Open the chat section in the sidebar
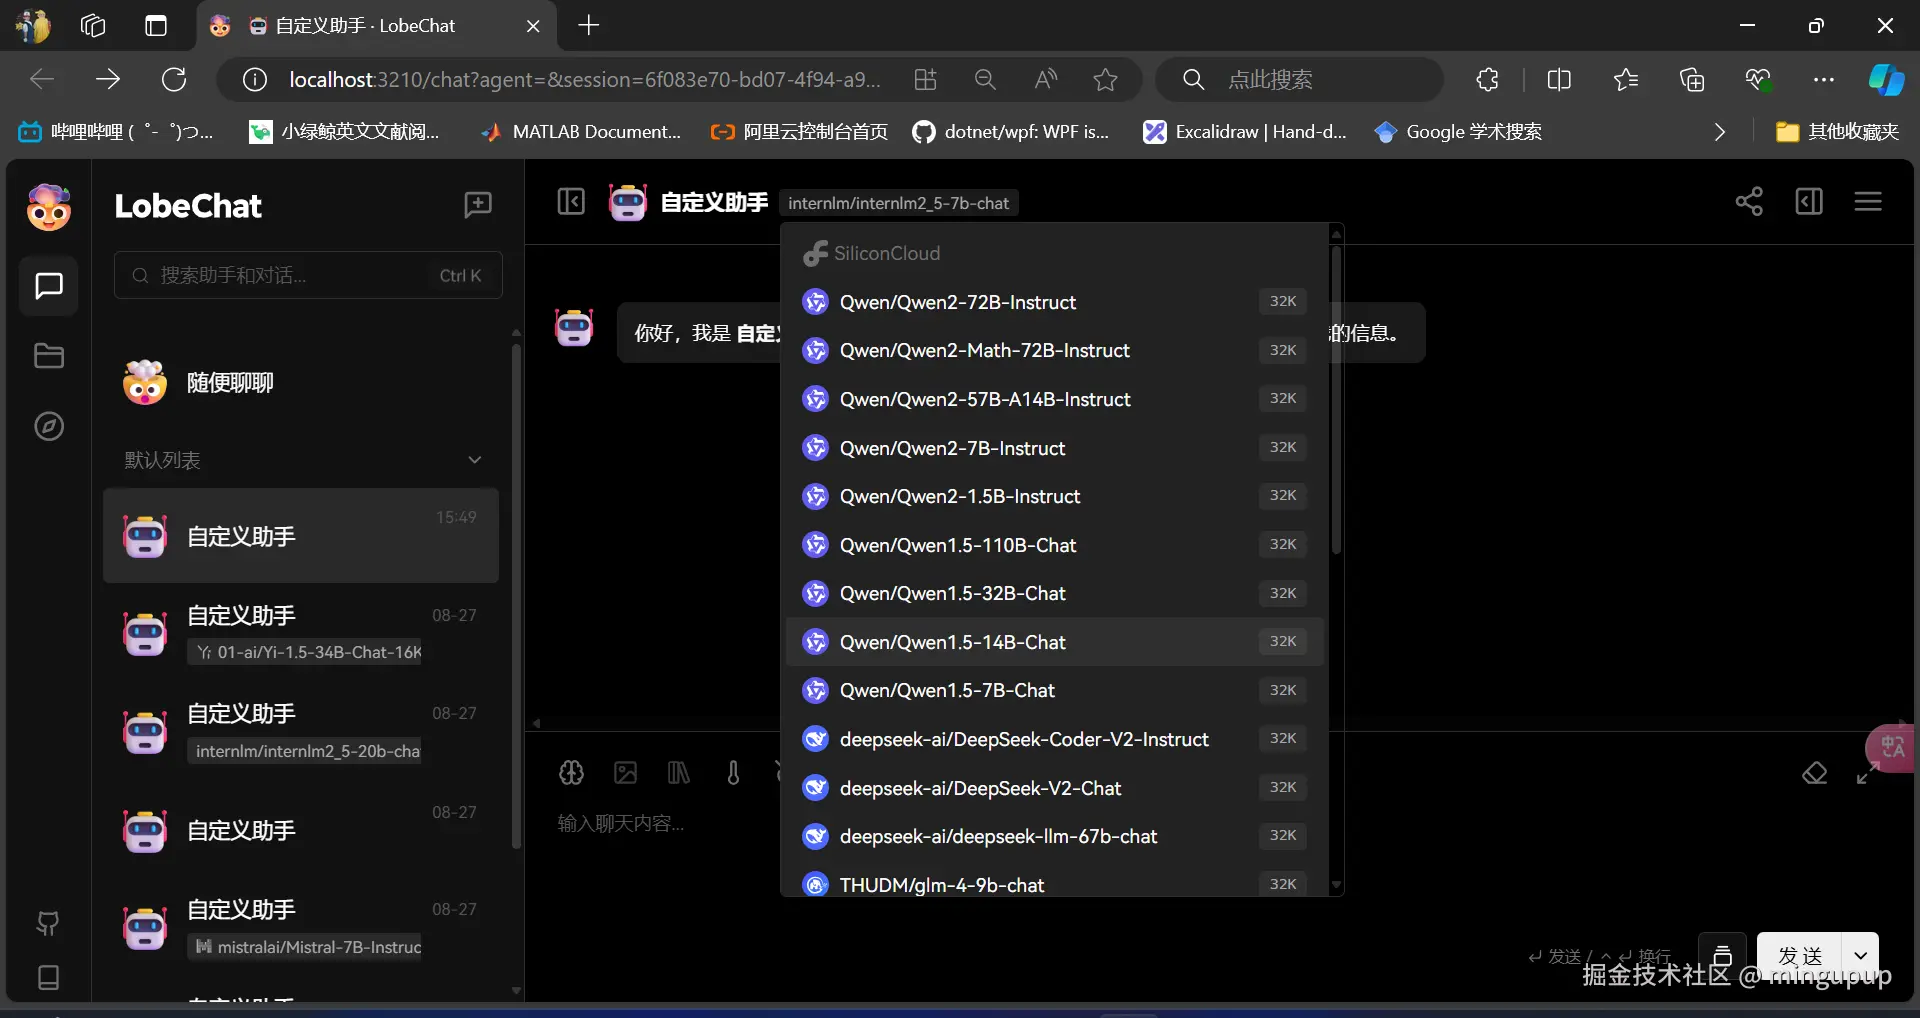Viewport: 1920px width, 1018px height. point(49,286)
